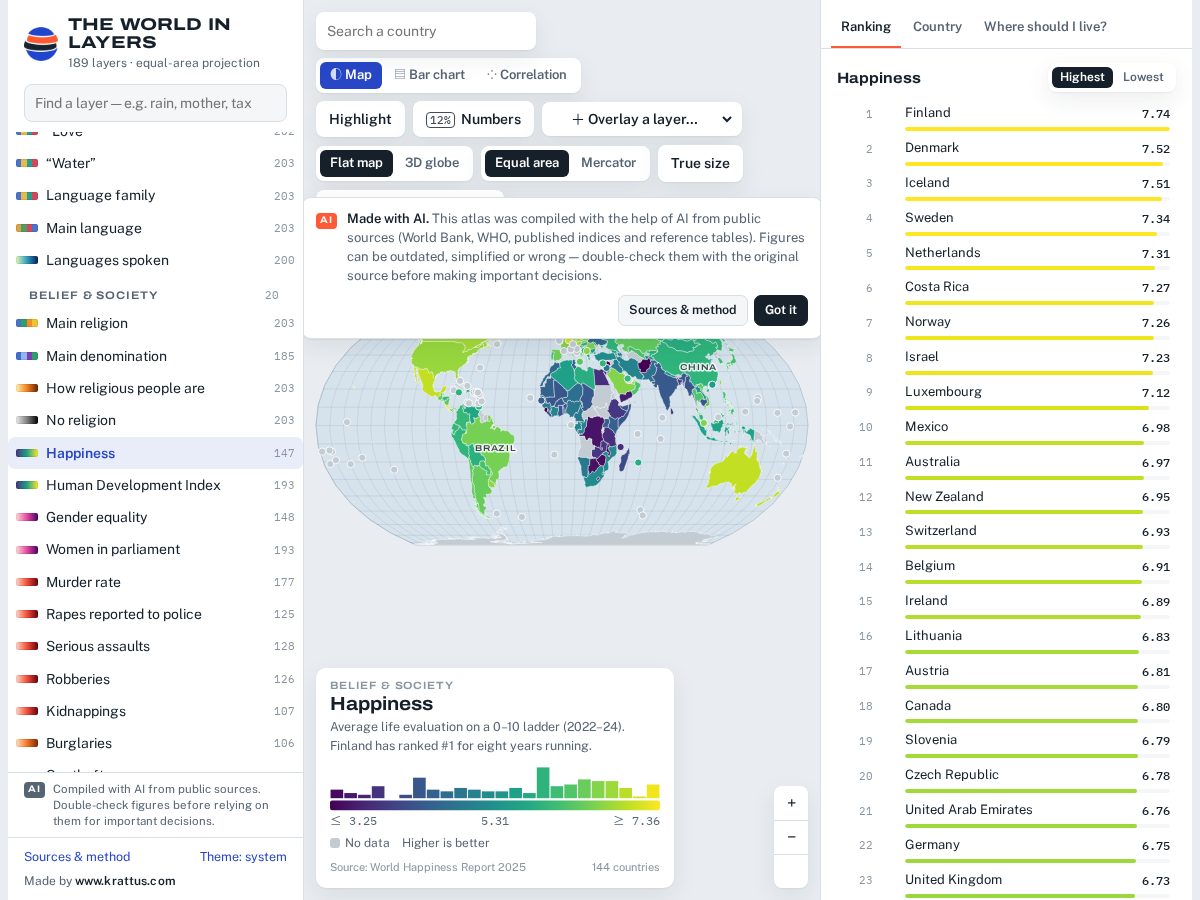Switch to Correlation view

pos(527,75)
